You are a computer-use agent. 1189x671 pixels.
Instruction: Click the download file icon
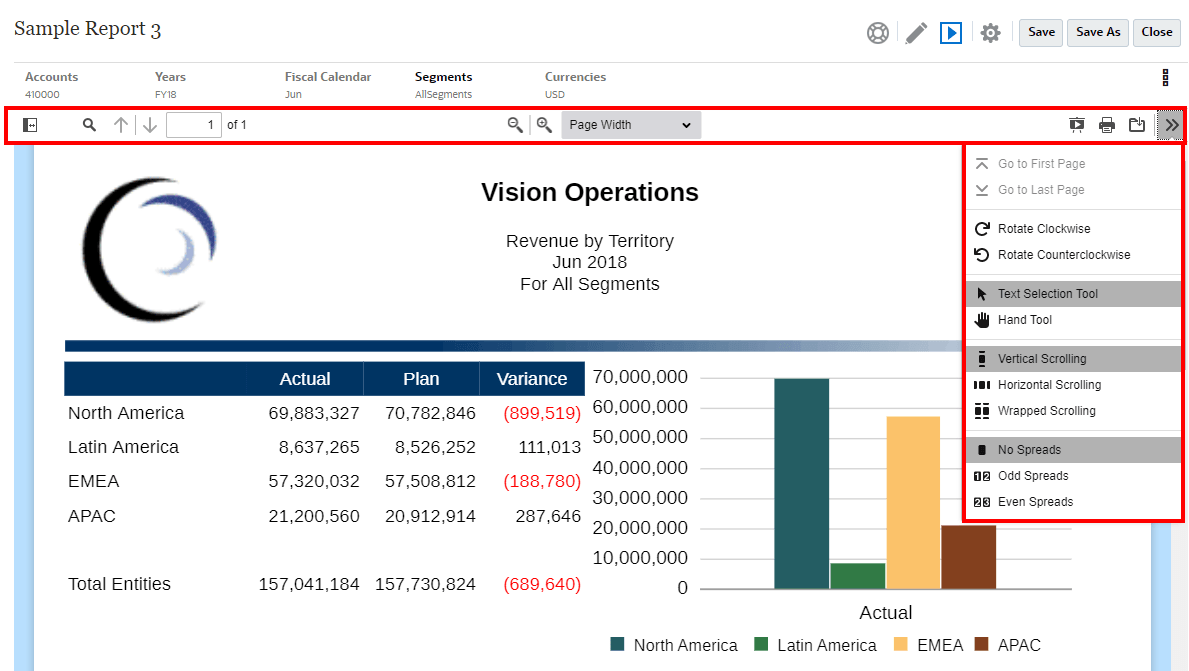click(x=1137, y=125)
